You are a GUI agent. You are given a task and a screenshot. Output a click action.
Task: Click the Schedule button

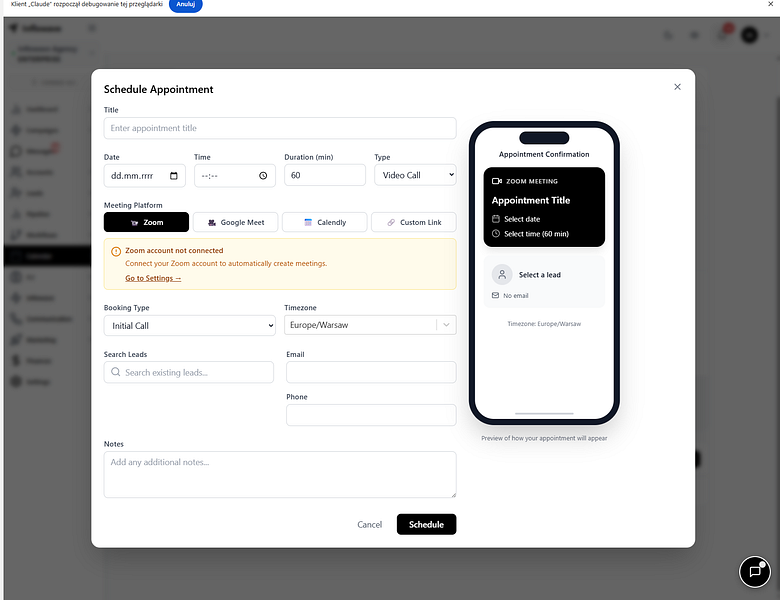[x=426, y=524]
